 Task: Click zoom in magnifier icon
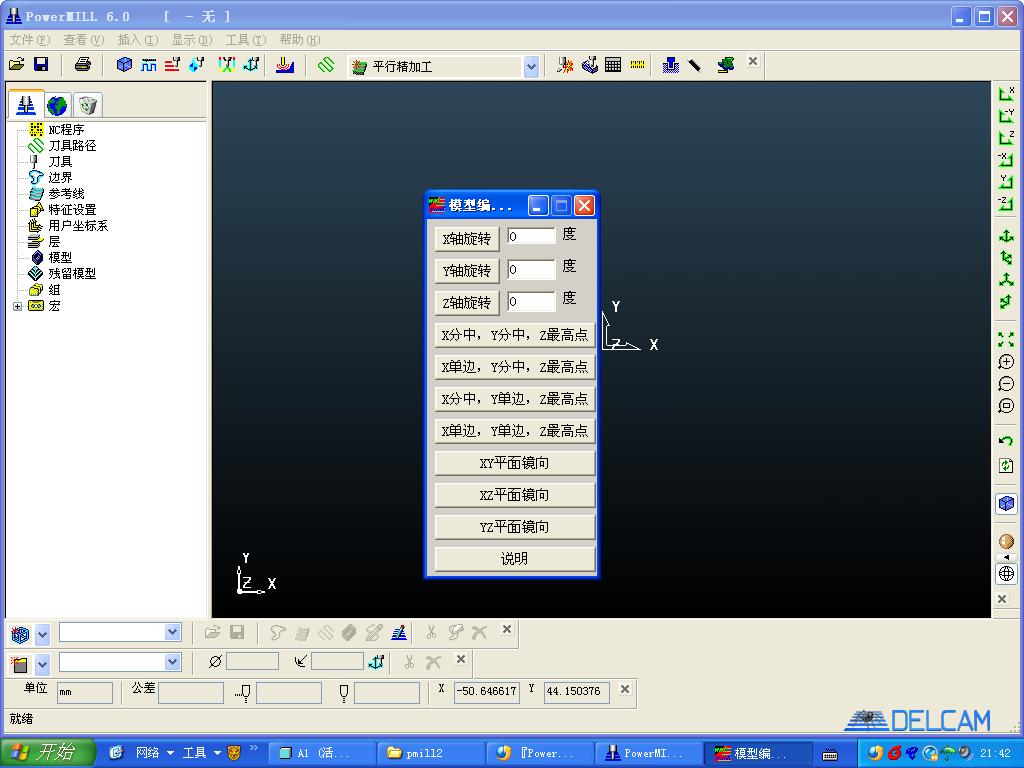pos(1006,362)
